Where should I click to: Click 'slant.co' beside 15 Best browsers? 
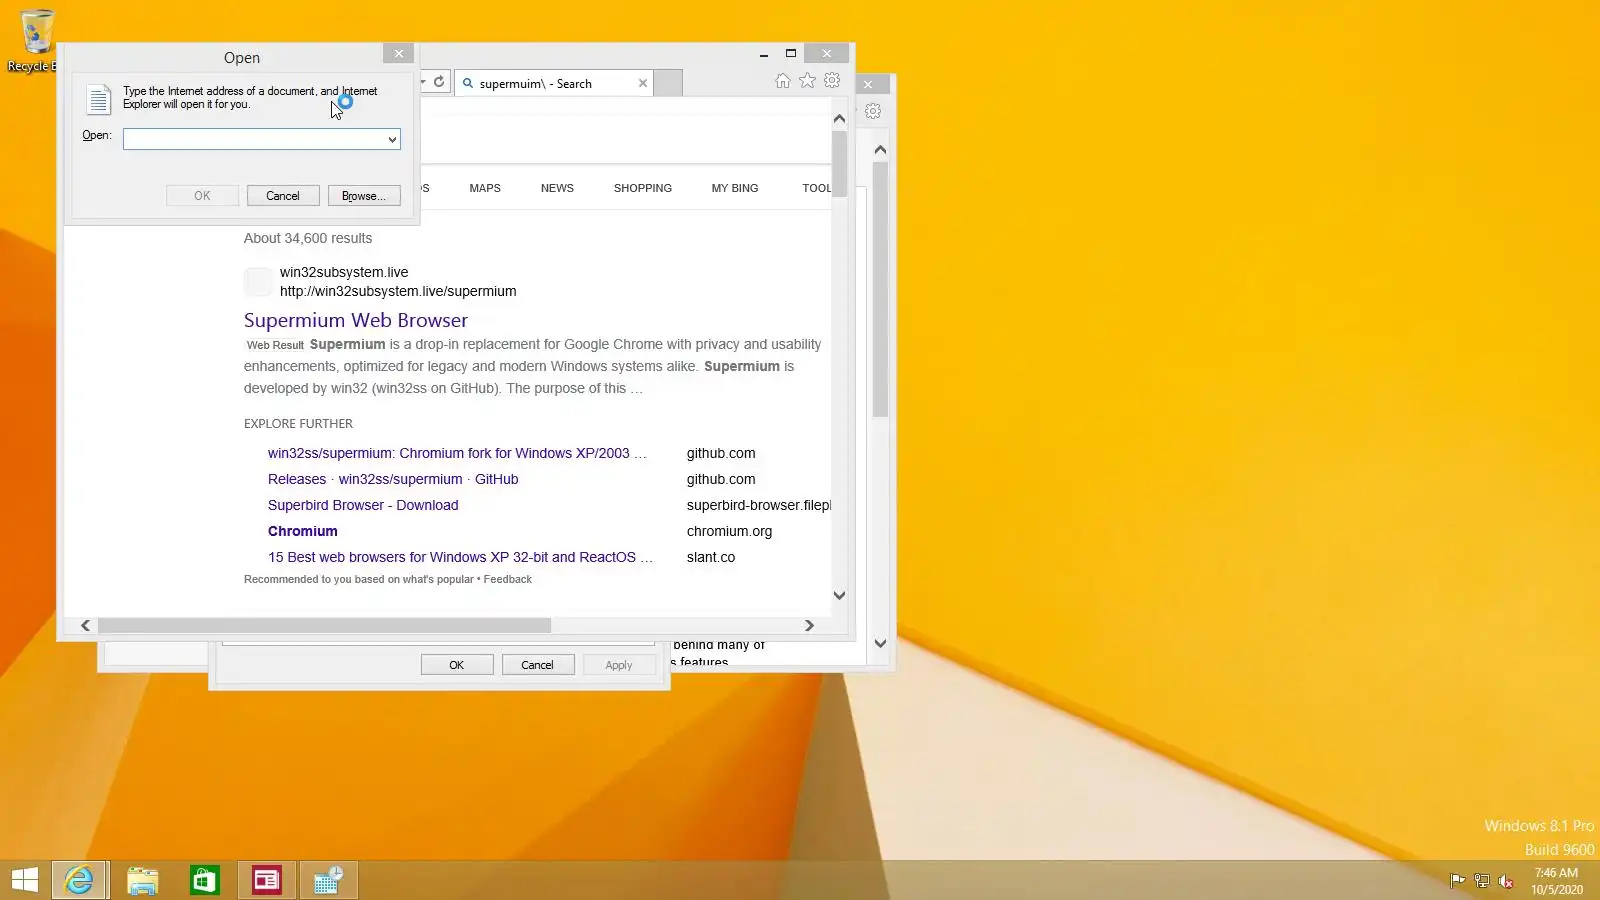pos(711,557)
